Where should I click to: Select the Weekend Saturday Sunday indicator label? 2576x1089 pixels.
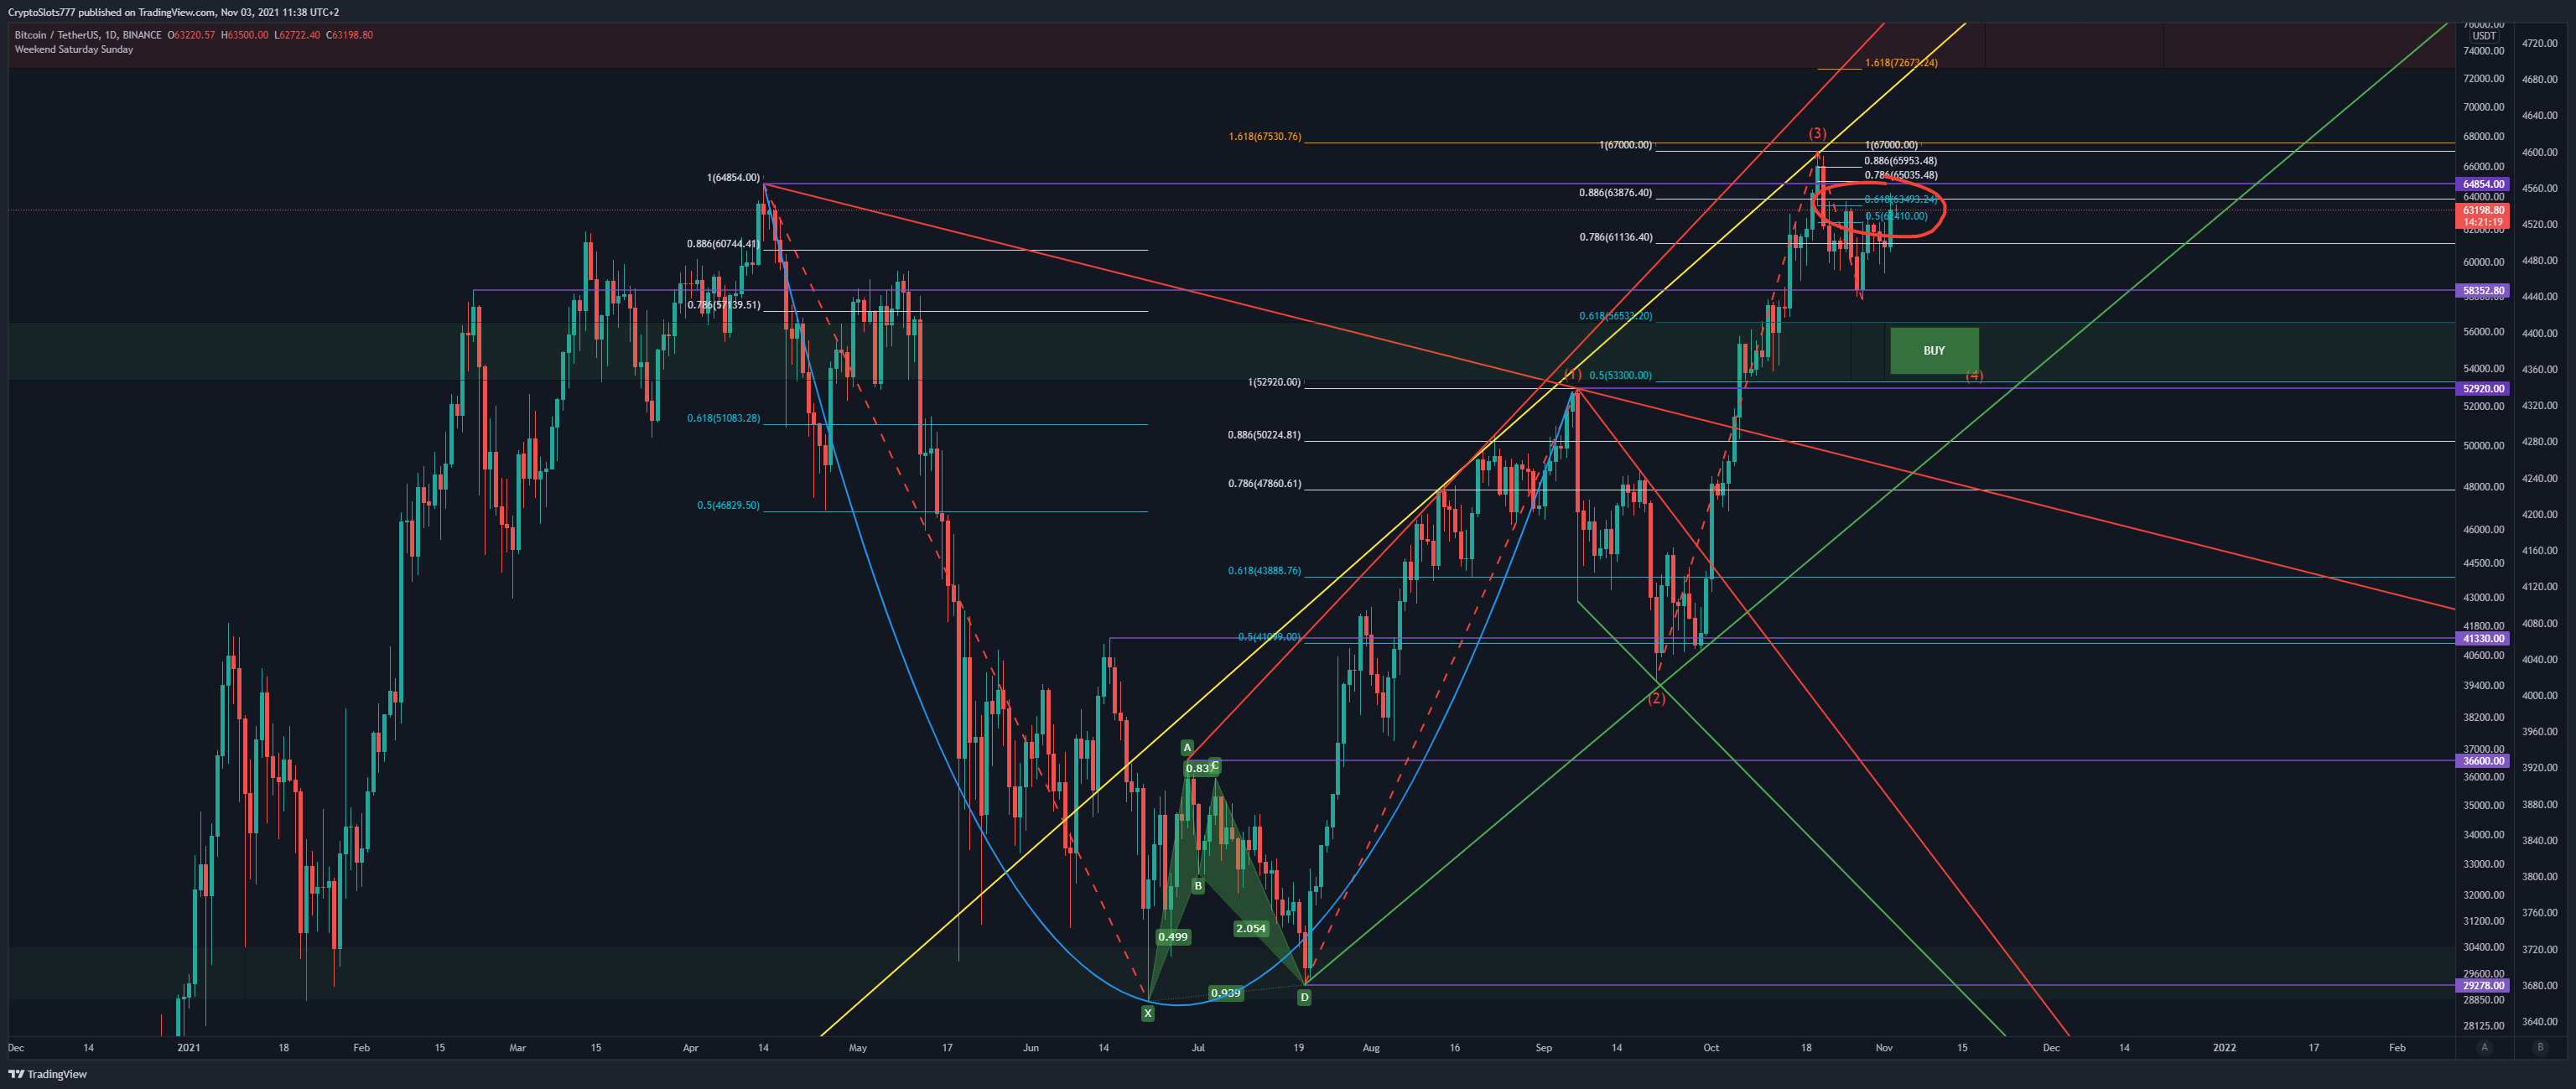(74, 49)
